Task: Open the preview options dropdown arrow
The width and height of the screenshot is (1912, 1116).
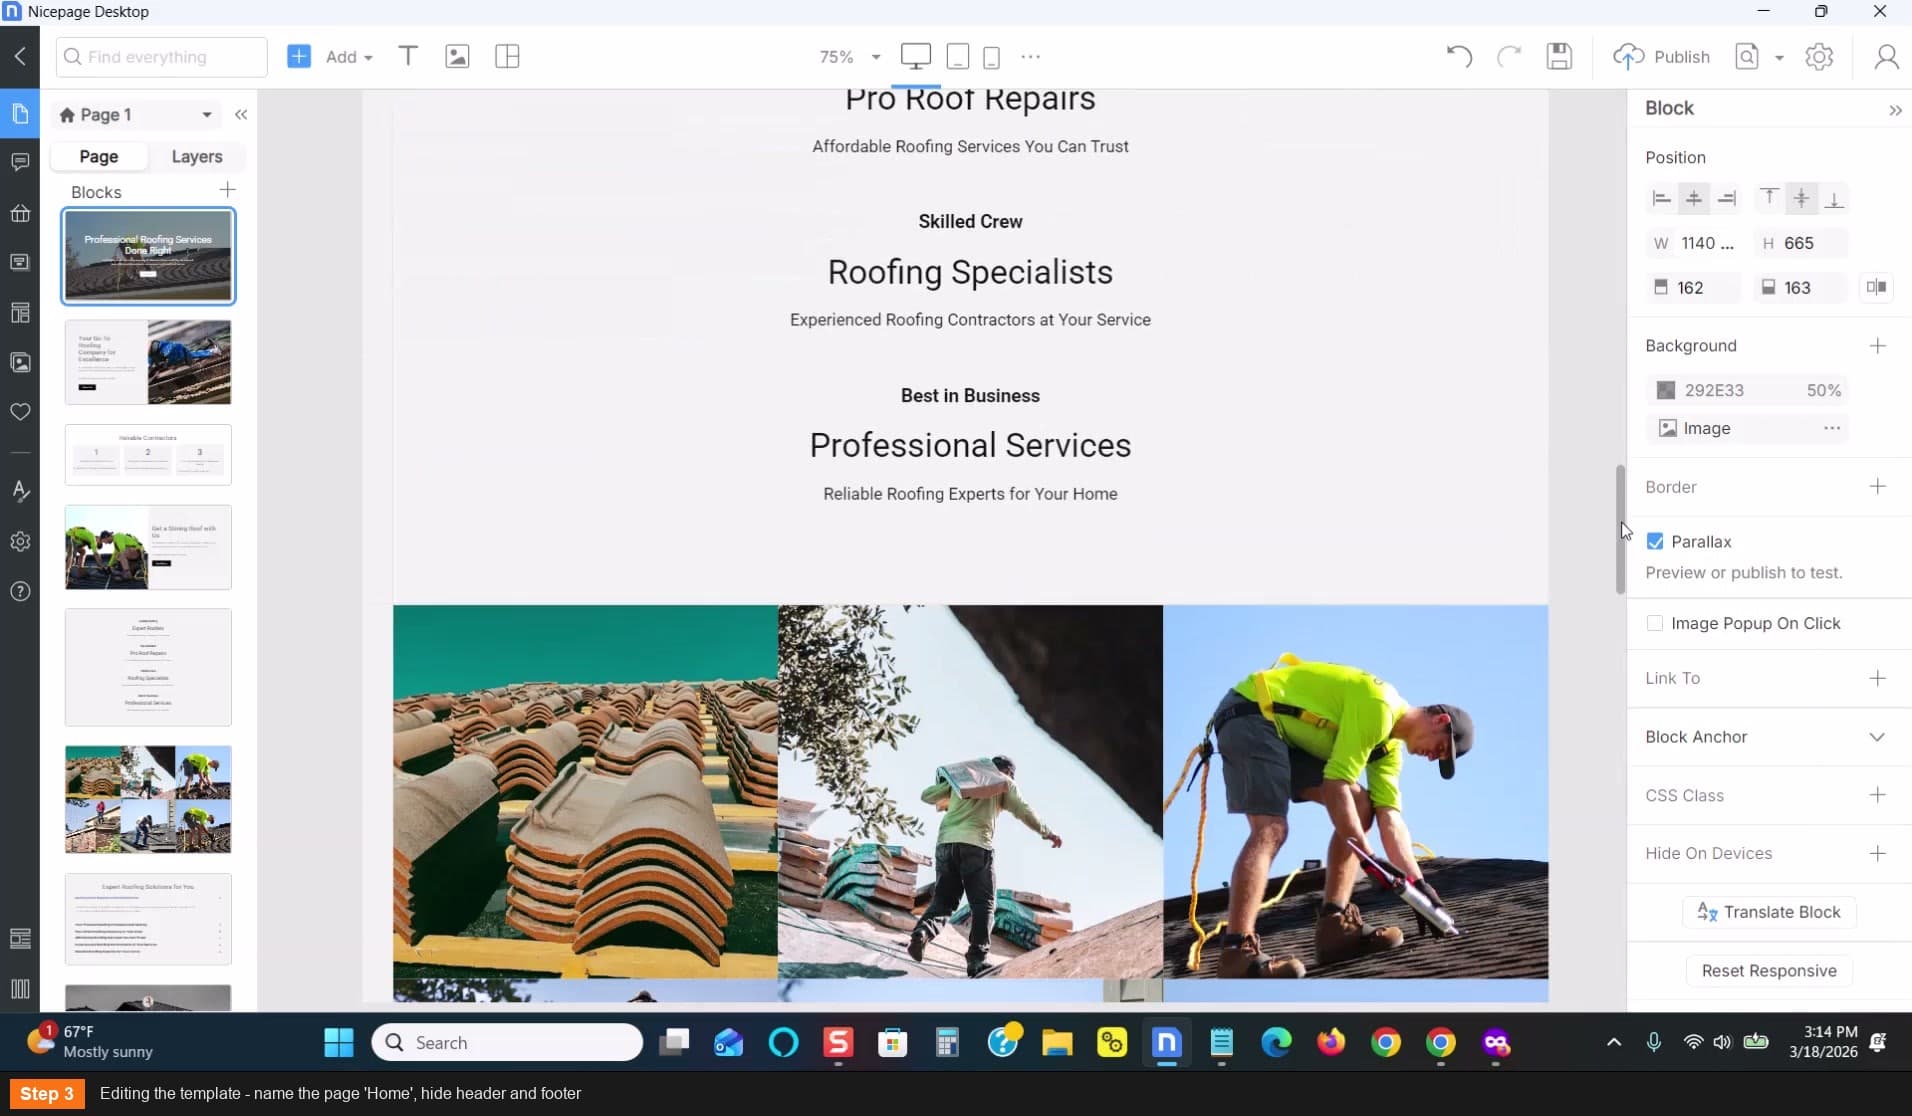Action: pyautogui.click(x=1779, y=58)
